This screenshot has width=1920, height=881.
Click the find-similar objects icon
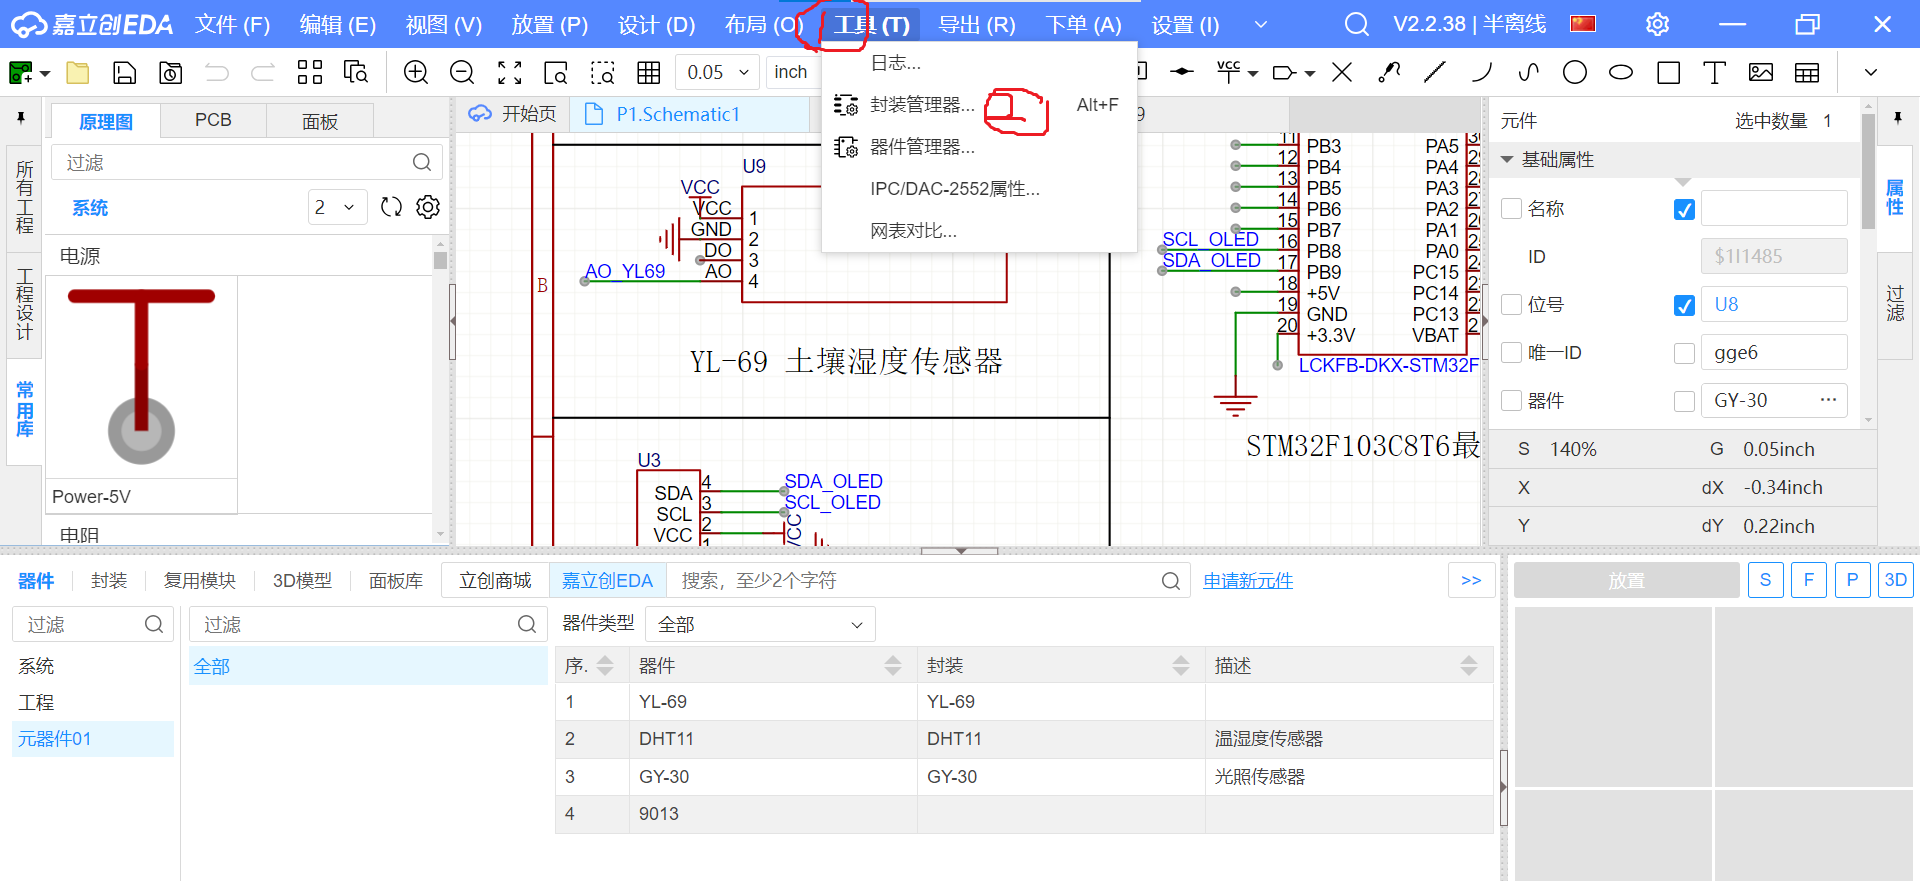[356, 72]
